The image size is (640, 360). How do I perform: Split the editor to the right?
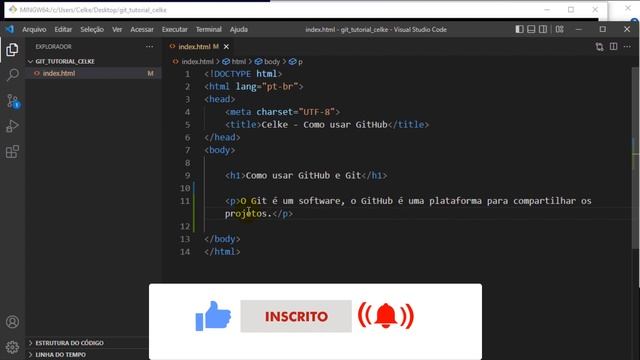click(613, 47)
